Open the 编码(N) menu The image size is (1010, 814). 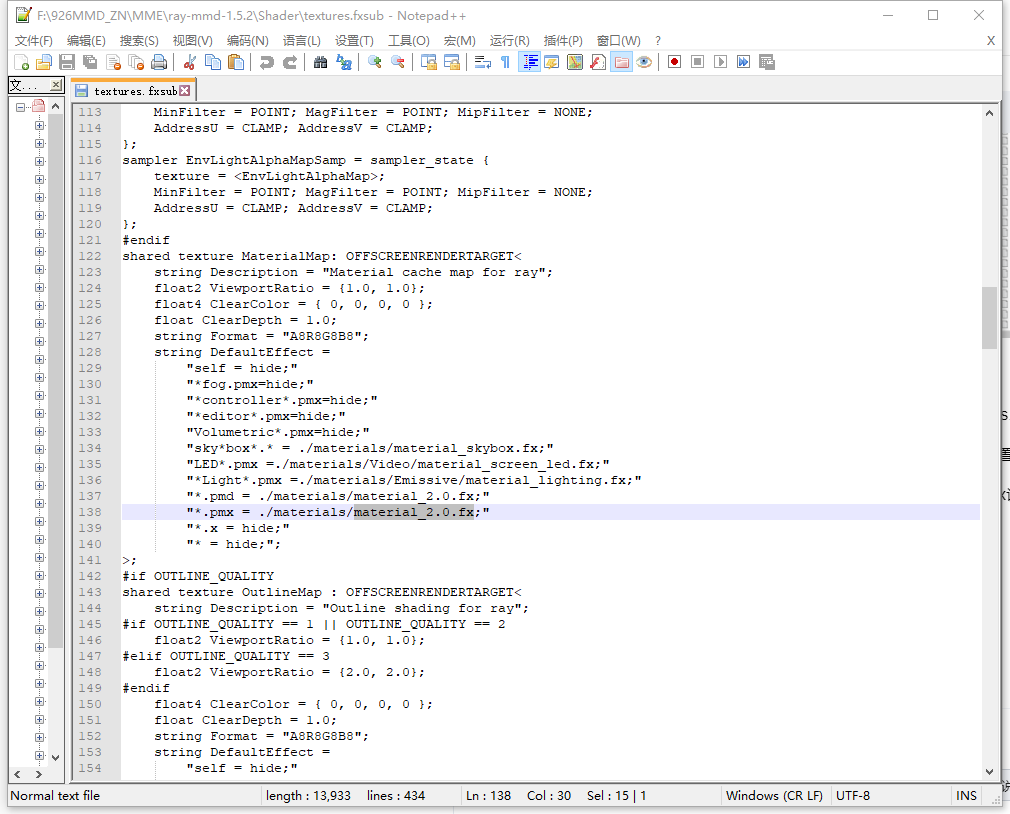point(247,41)
